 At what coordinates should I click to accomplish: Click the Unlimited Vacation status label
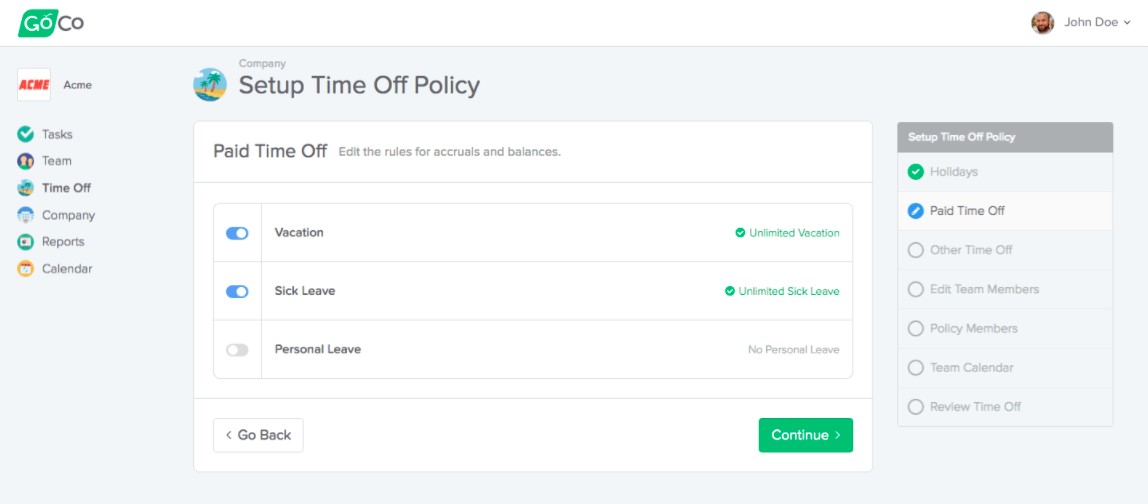click(x=794, y=233)
